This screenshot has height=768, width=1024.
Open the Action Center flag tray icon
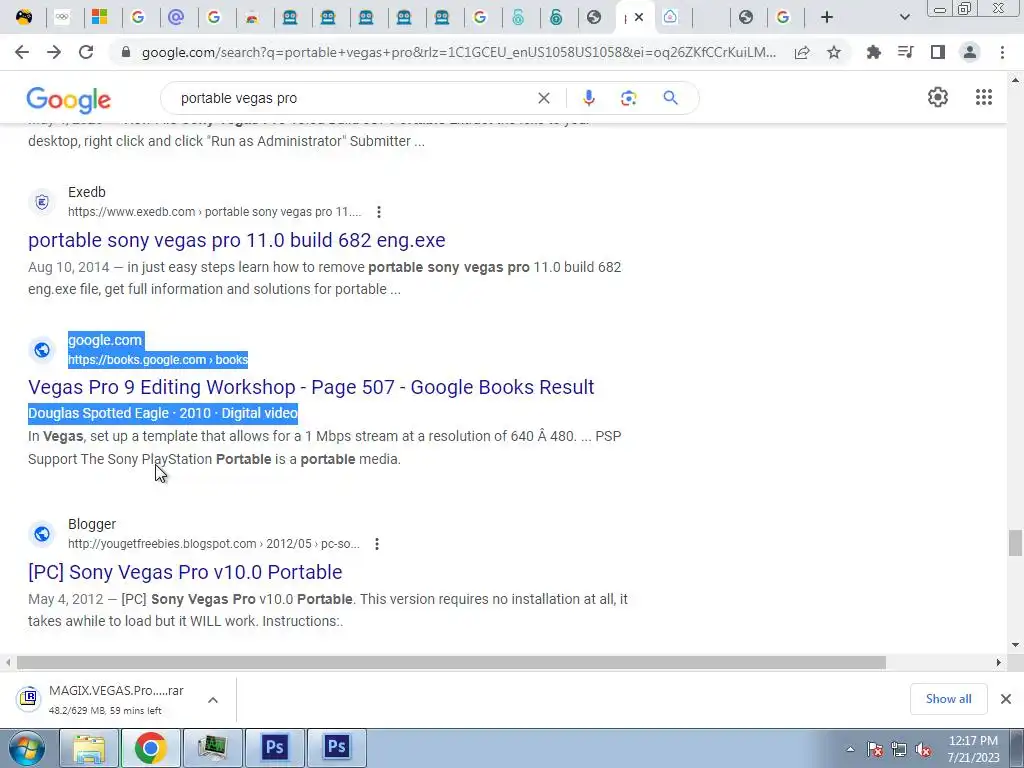(x=875, y=749)
